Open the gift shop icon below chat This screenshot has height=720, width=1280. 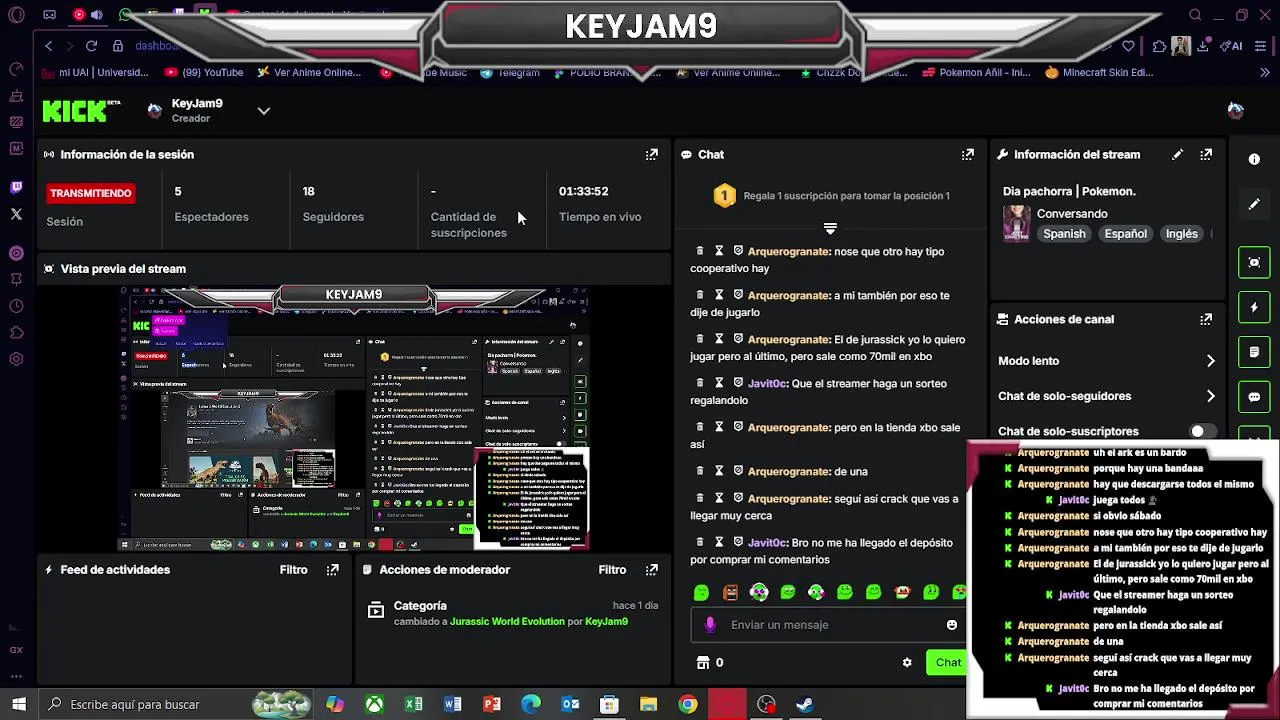(703, 663)
